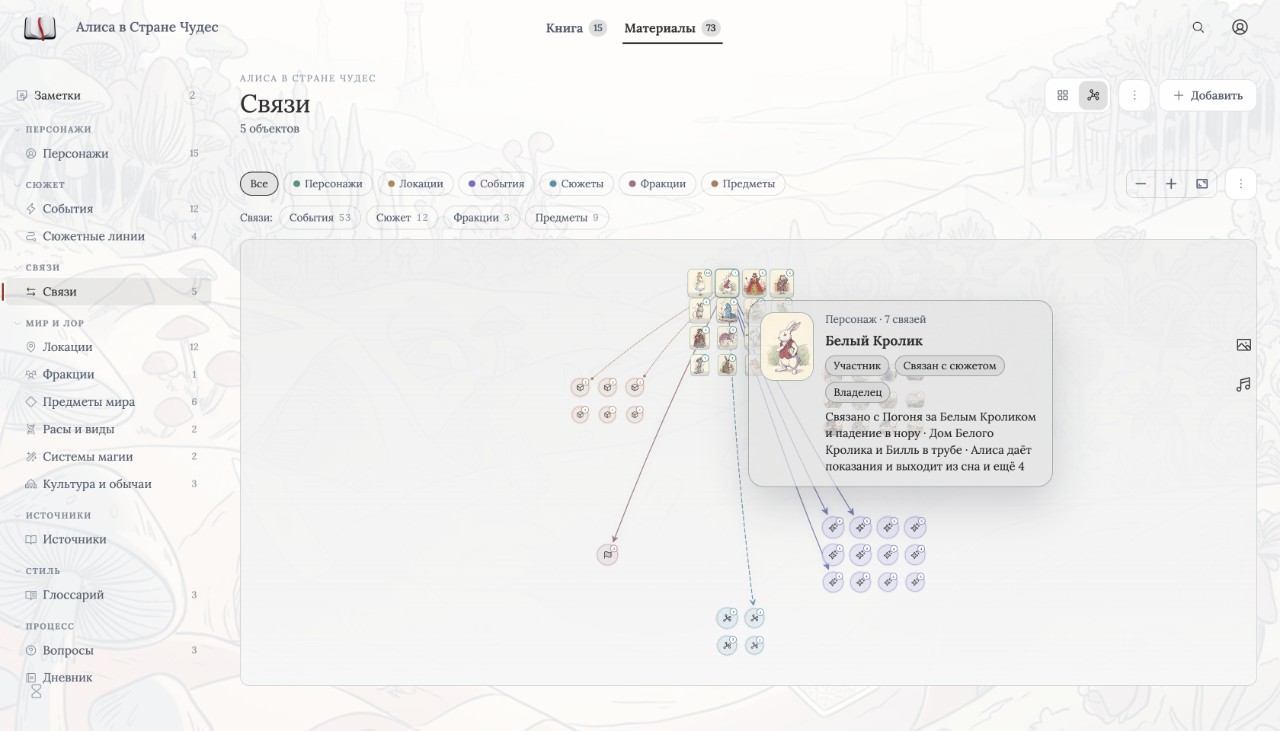Select the graph view icon
The image size is (1280, 731).
(1093, 96)
